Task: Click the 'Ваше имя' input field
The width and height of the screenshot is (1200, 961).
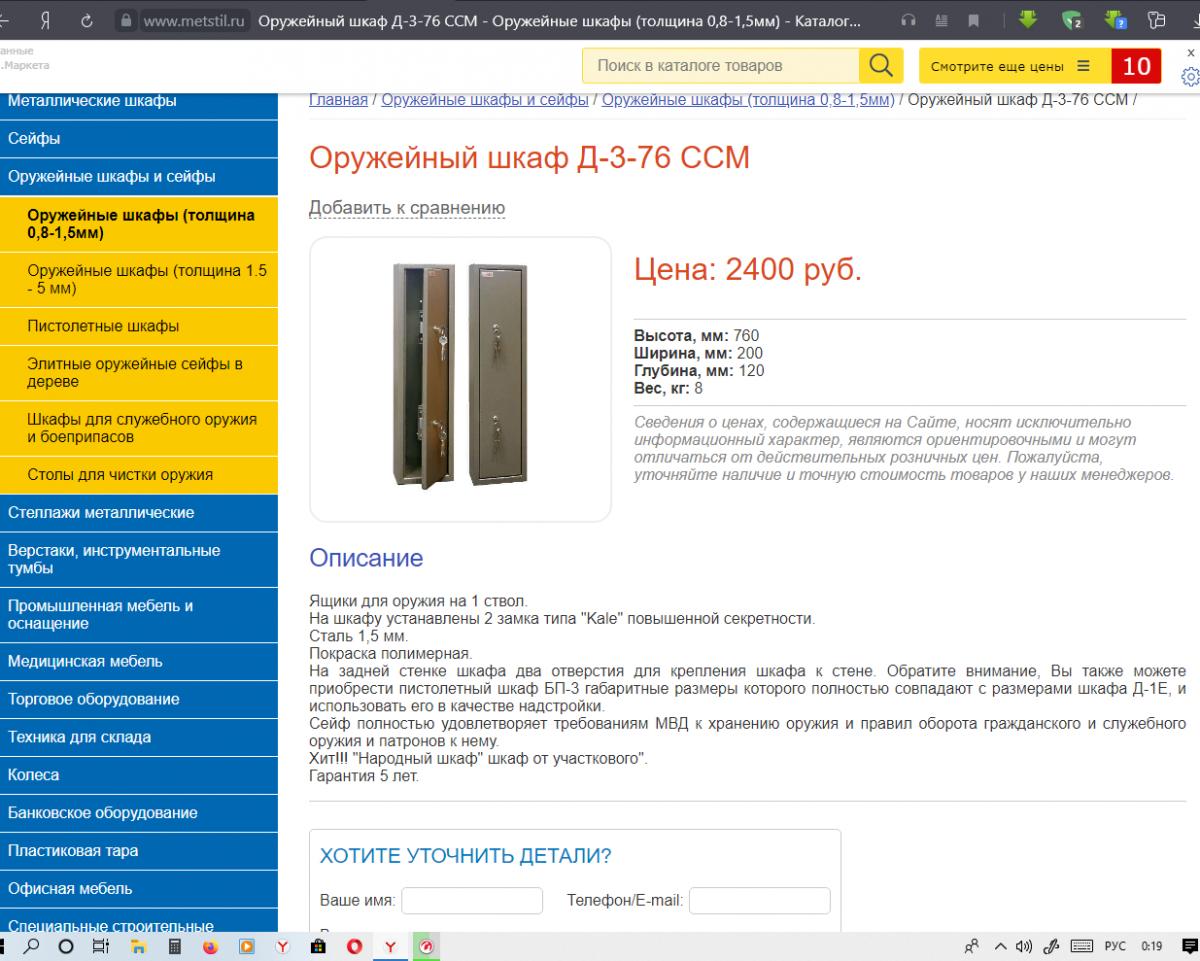Action: pos(472,901)
